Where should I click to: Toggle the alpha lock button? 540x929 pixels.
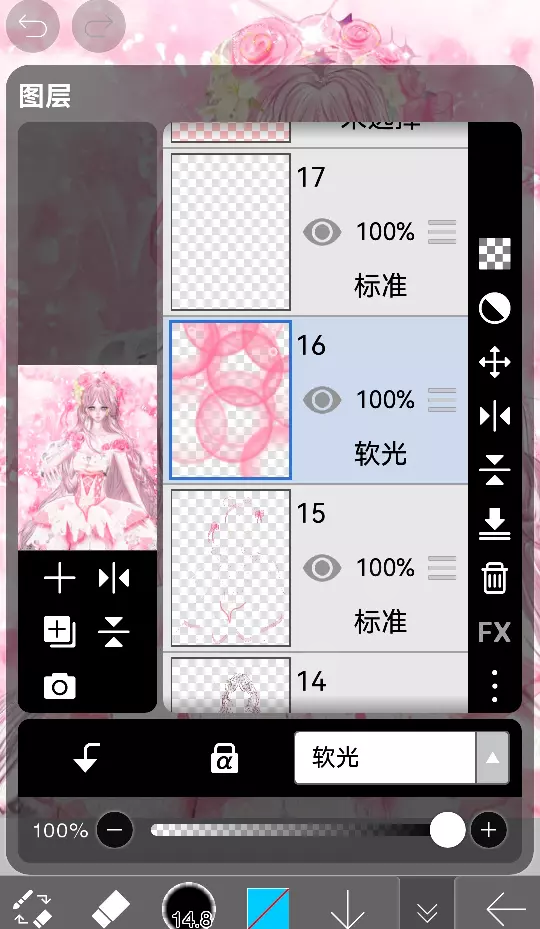click(224, 758)
